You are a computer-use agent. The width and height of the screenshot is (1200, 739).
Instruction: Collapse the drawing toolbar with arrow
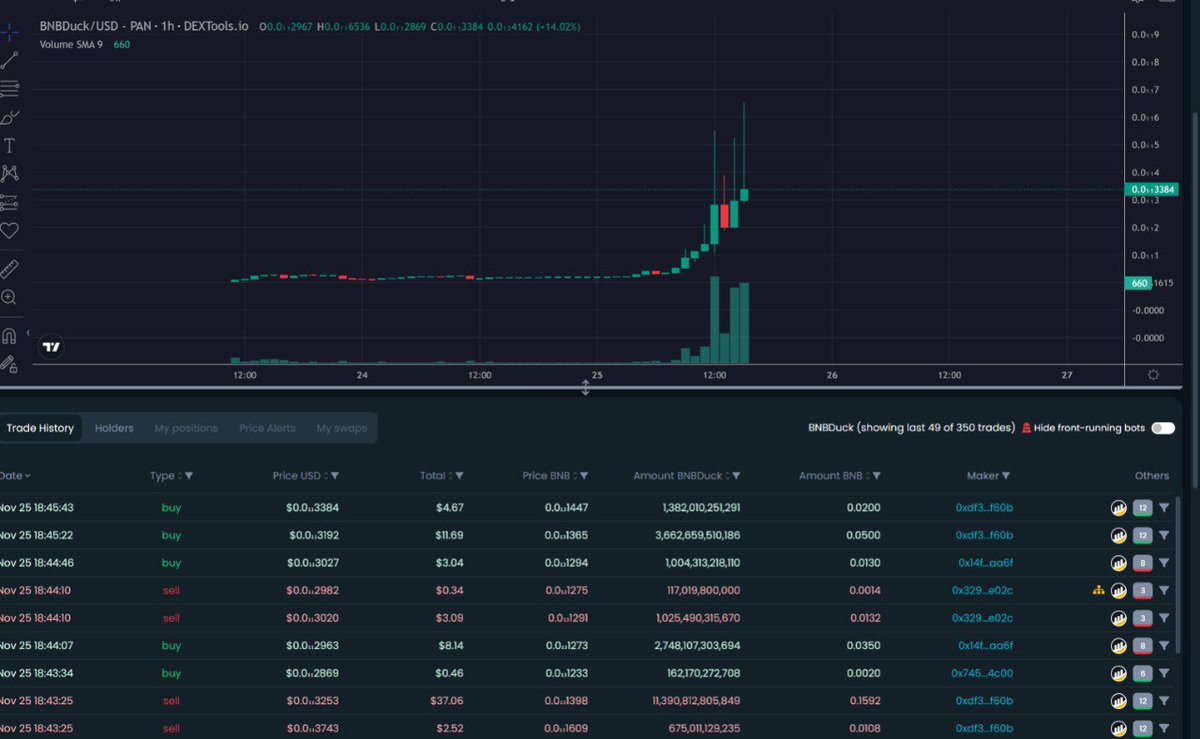point(28,332)
